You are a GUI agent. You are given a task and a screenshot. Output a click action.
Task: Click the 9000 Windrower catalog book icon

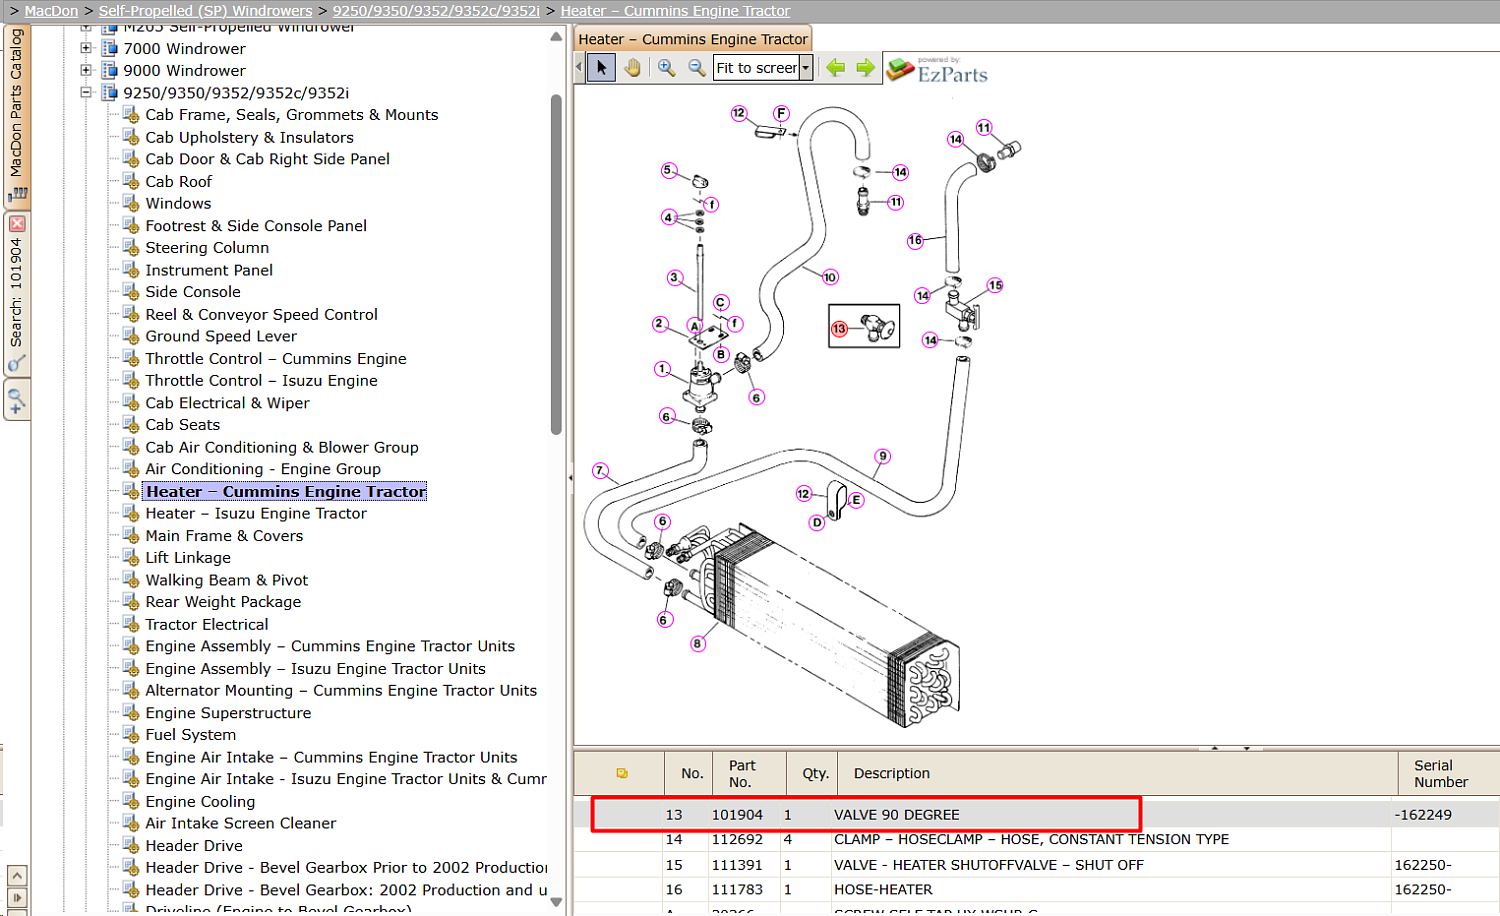[110, 70]
